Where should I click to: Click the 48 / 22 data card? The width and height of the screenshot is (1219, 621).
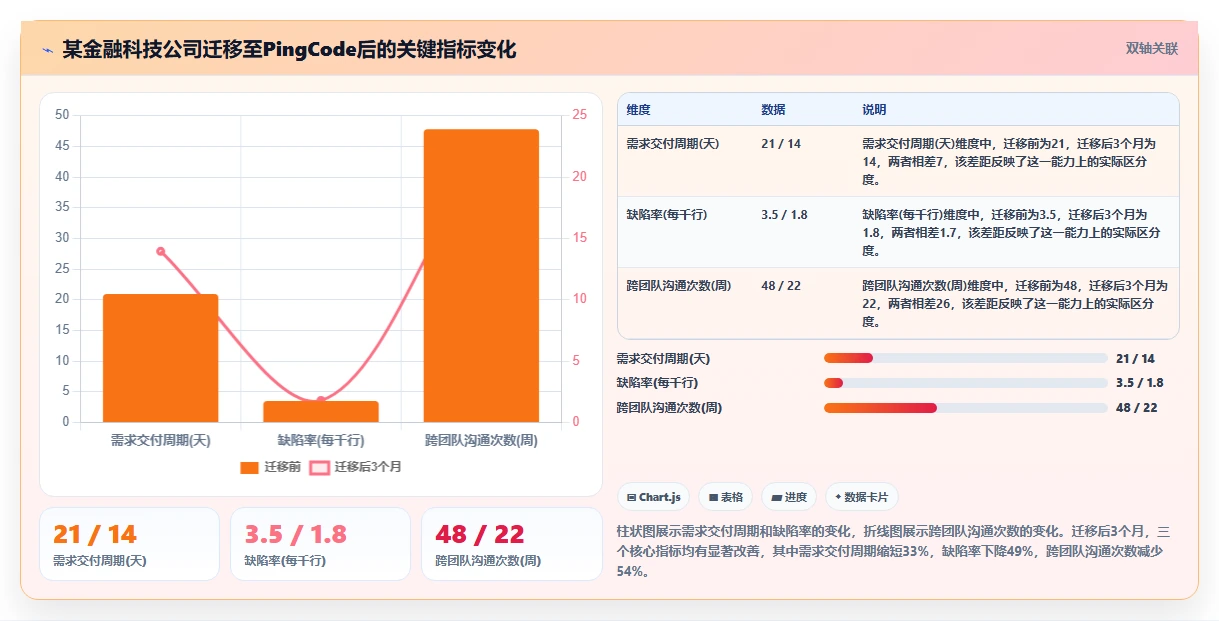pos(512,544)
